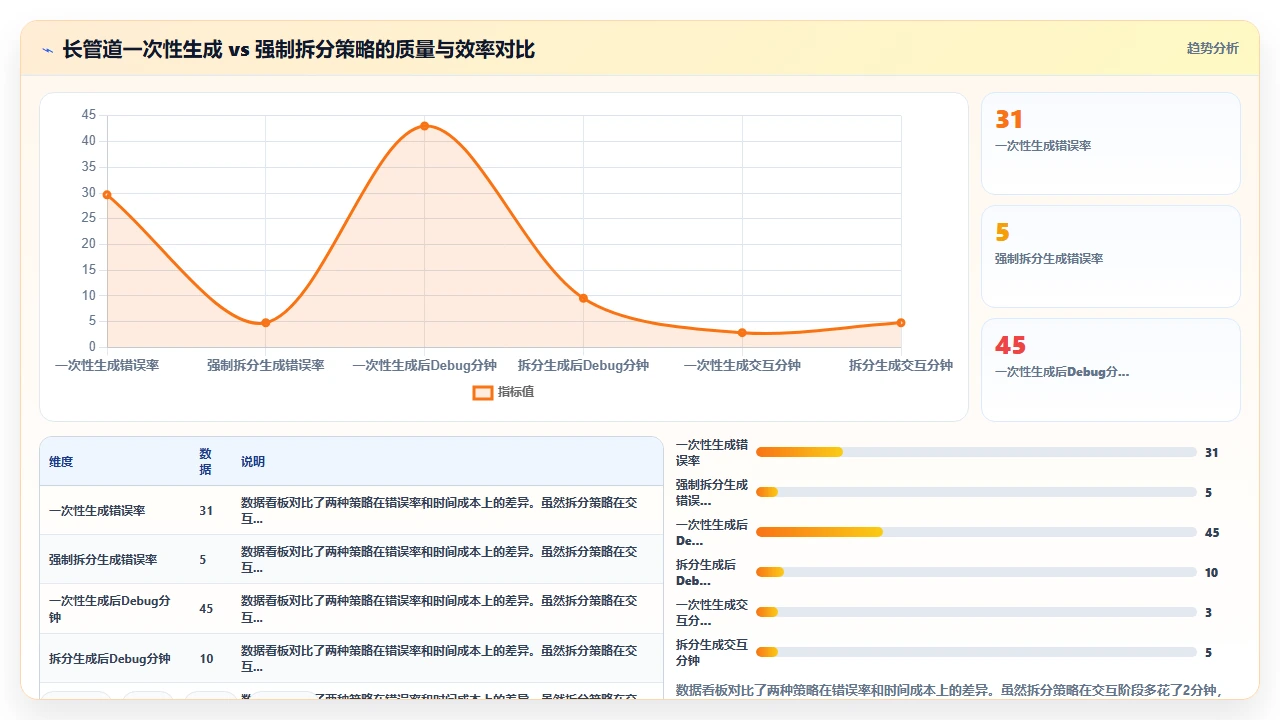Select the x-axis label 一次性生成后Debug分钟
The height and width of the screenshot is (720, 1280).
[424, 365]
